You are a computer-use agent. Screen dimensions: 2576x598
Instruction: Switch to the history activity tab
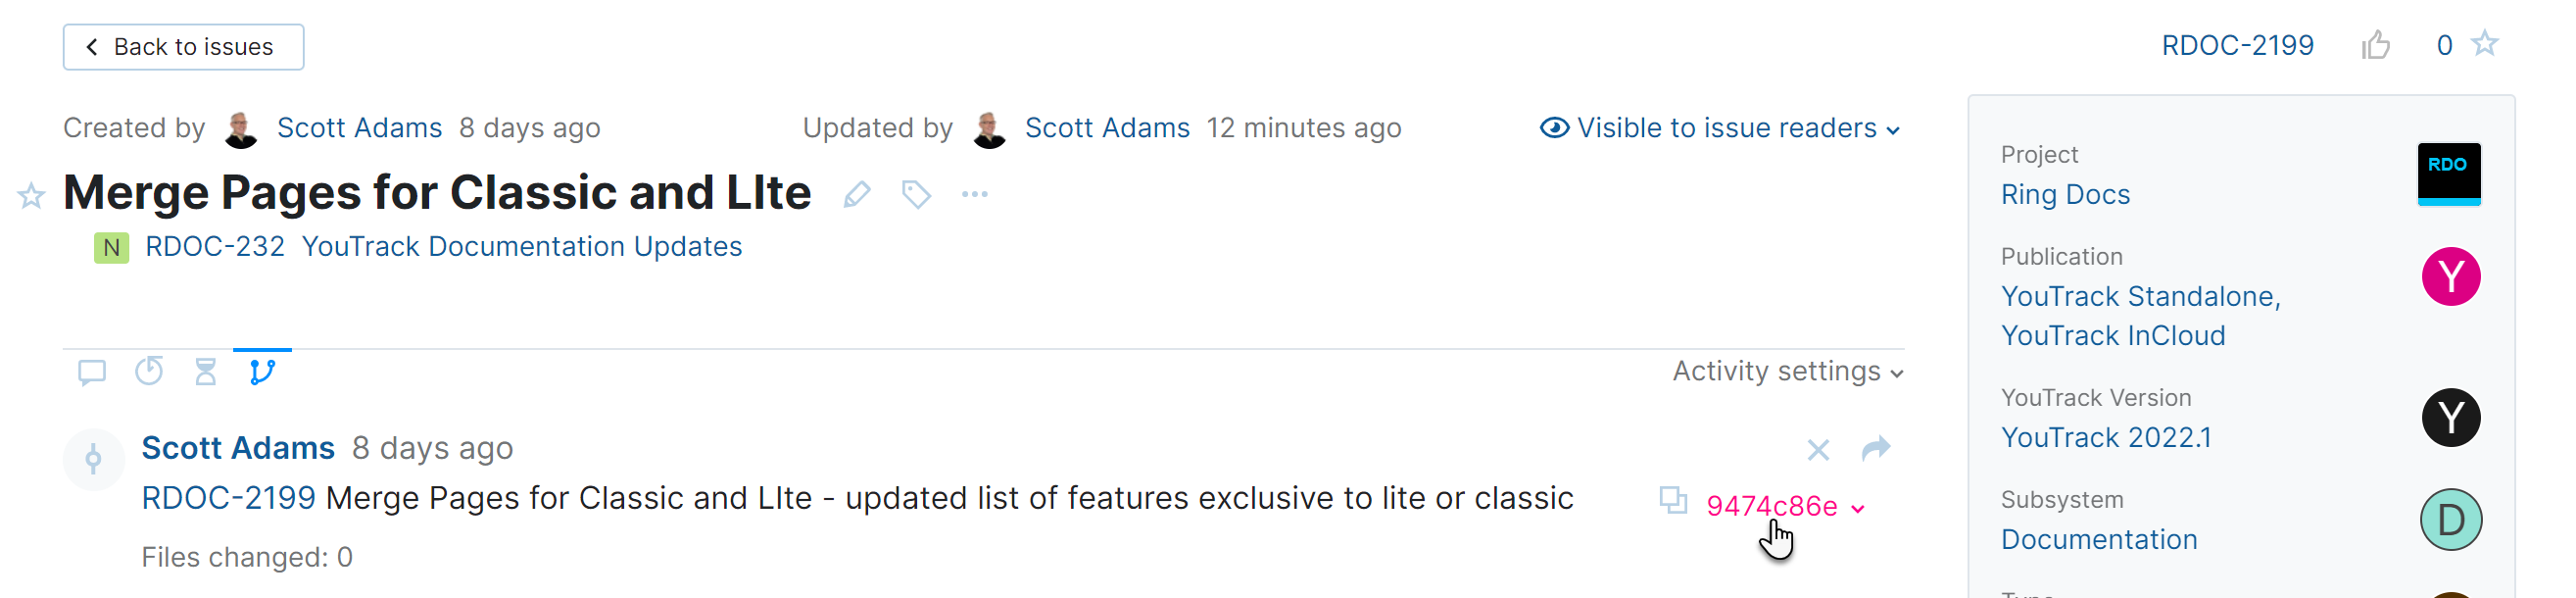(x=149, y=372)
